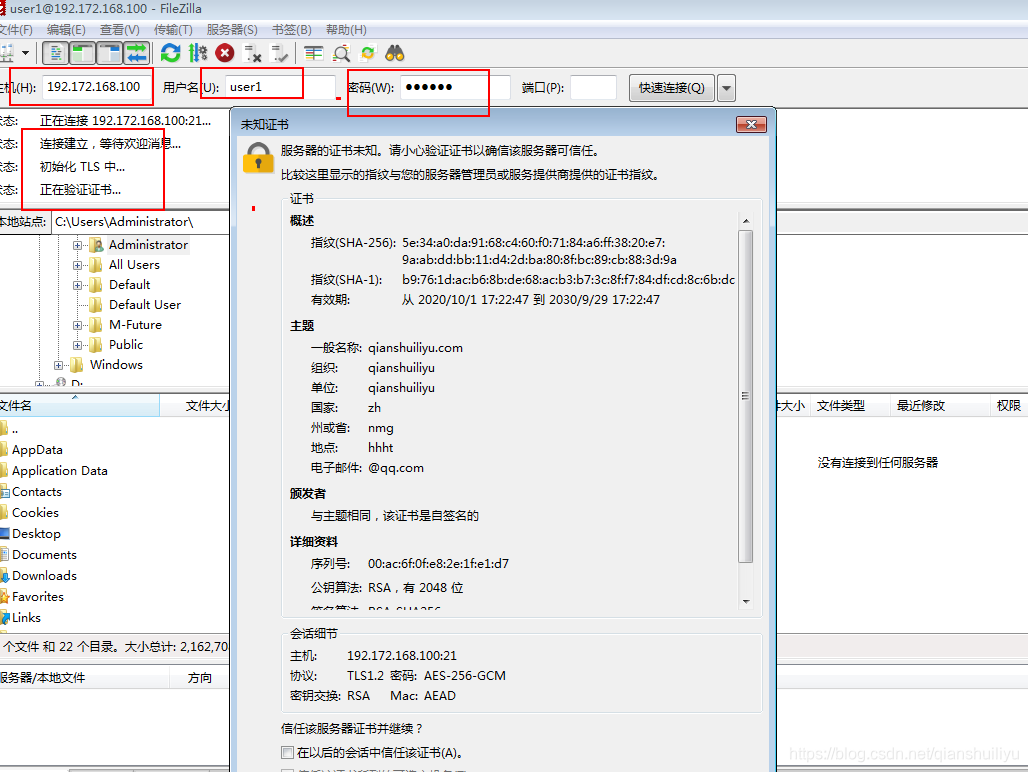Click the 端口(P) port input field
Image resolution: width=1028 pixels, height=772 pixels.
[593, 88]
